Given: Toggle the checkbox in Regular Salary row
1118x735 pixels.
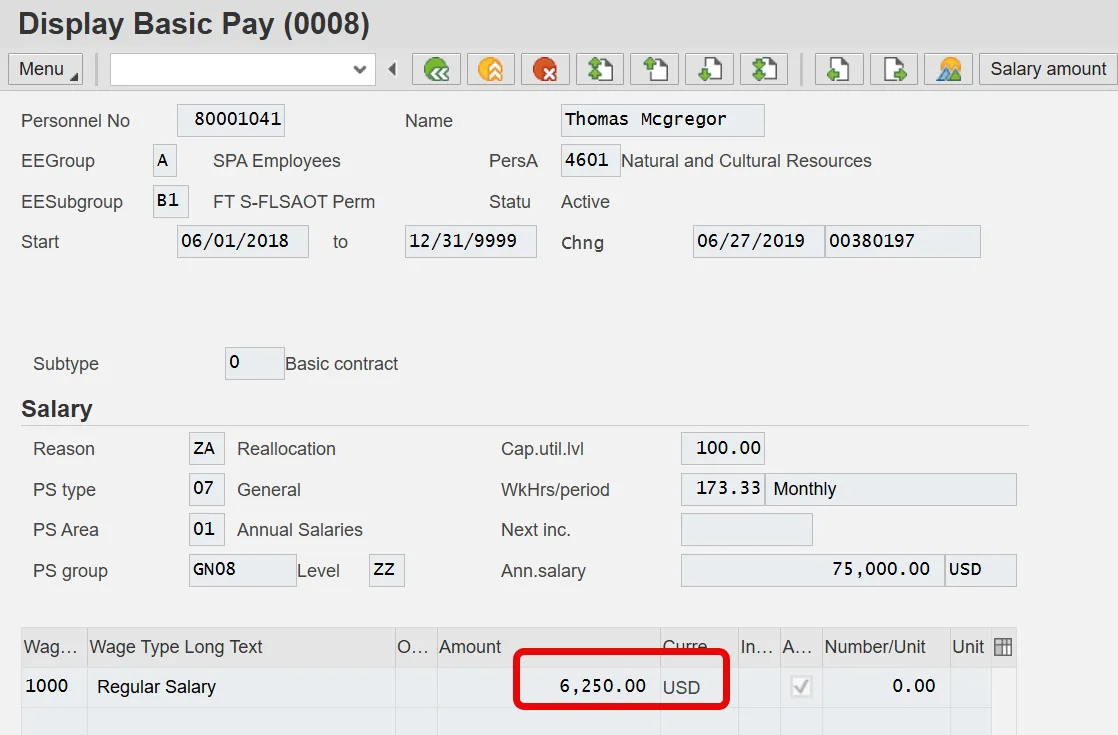Looking at the screenshot, I should (x=801, y=686).
